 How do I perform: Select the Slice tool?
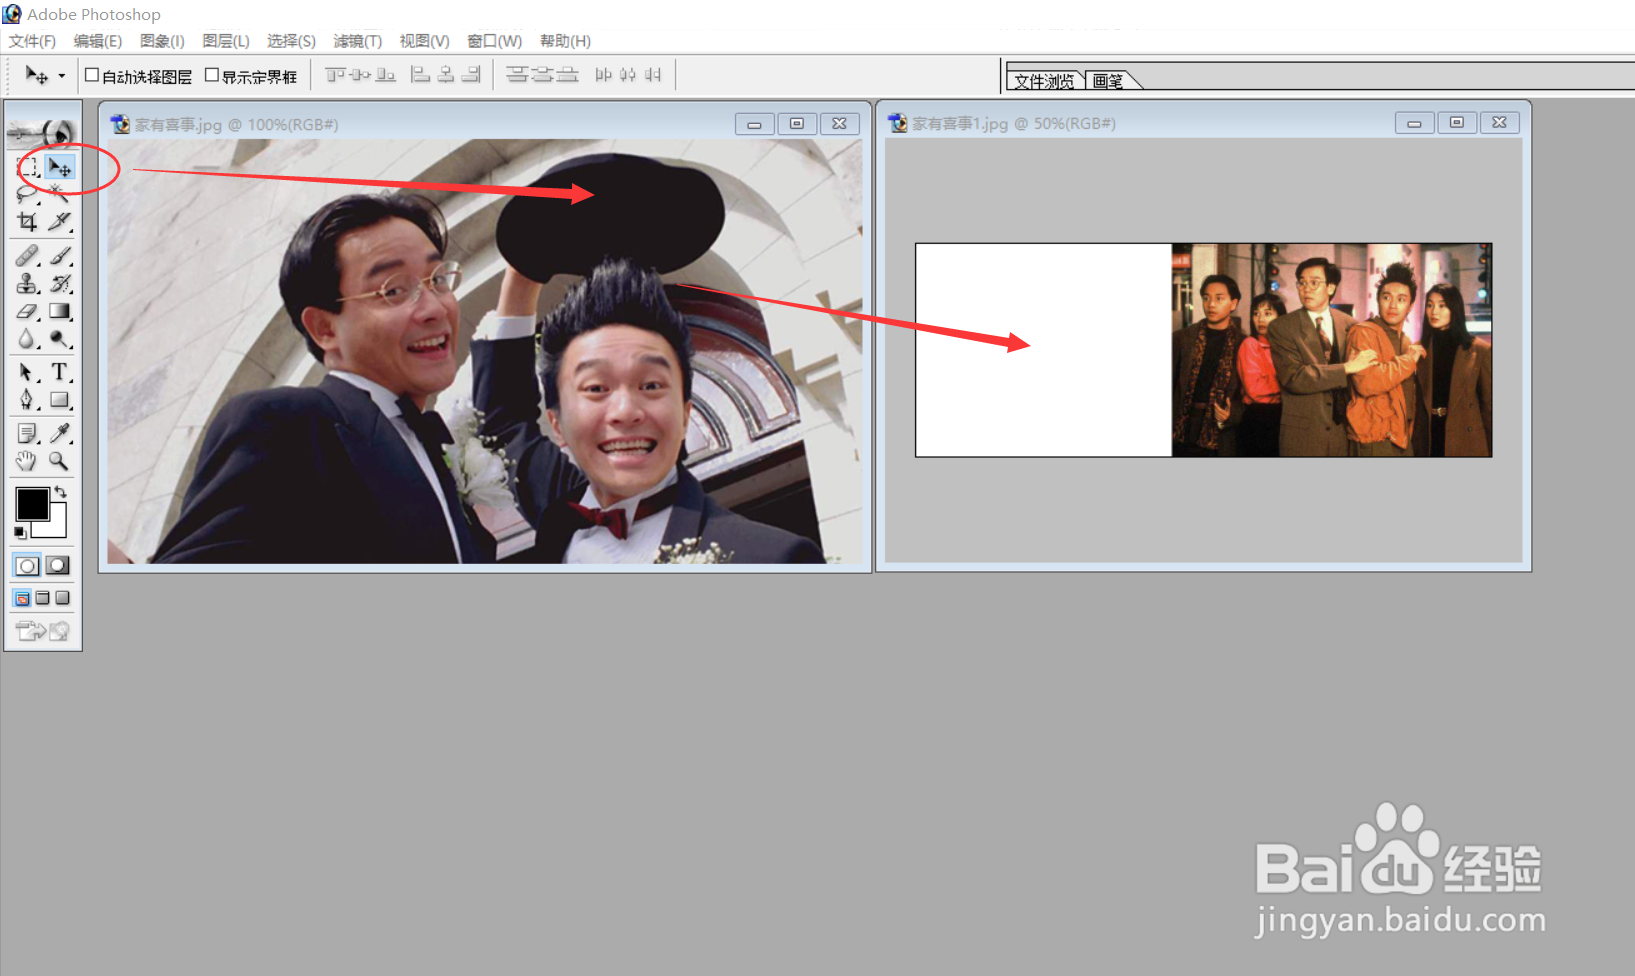click(x=59, y=221)
